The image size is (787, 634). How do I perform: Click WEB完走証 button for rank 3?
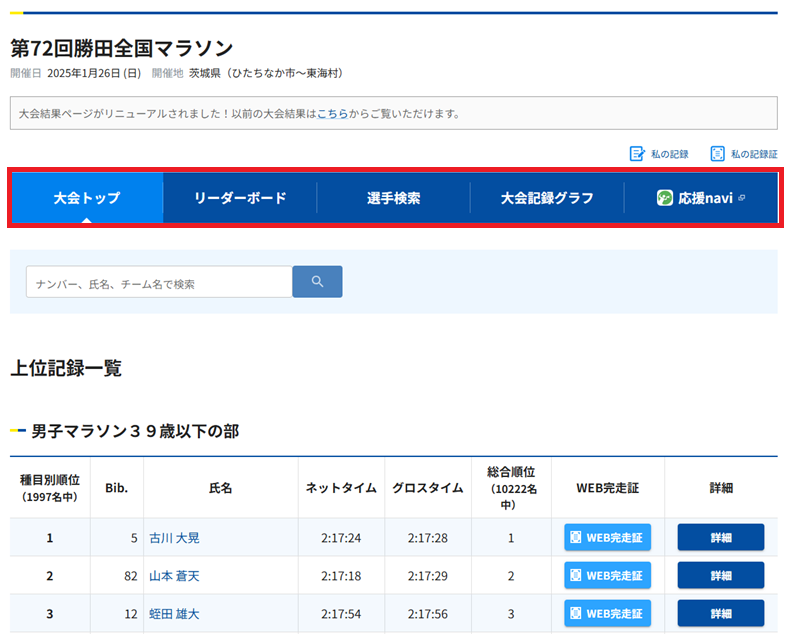[x=607, y=614]
